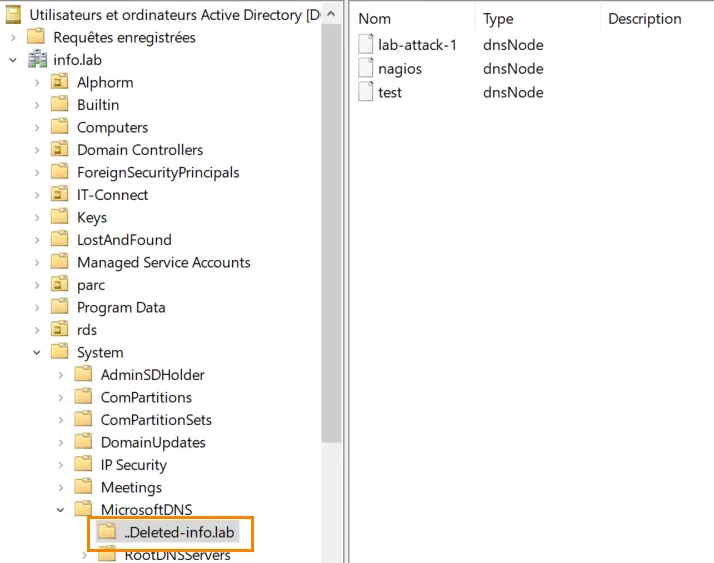The height and width of the screenshot is (563, 714).
Task: Click the tree pane vertical scrollbar
Action: [332, 250]
